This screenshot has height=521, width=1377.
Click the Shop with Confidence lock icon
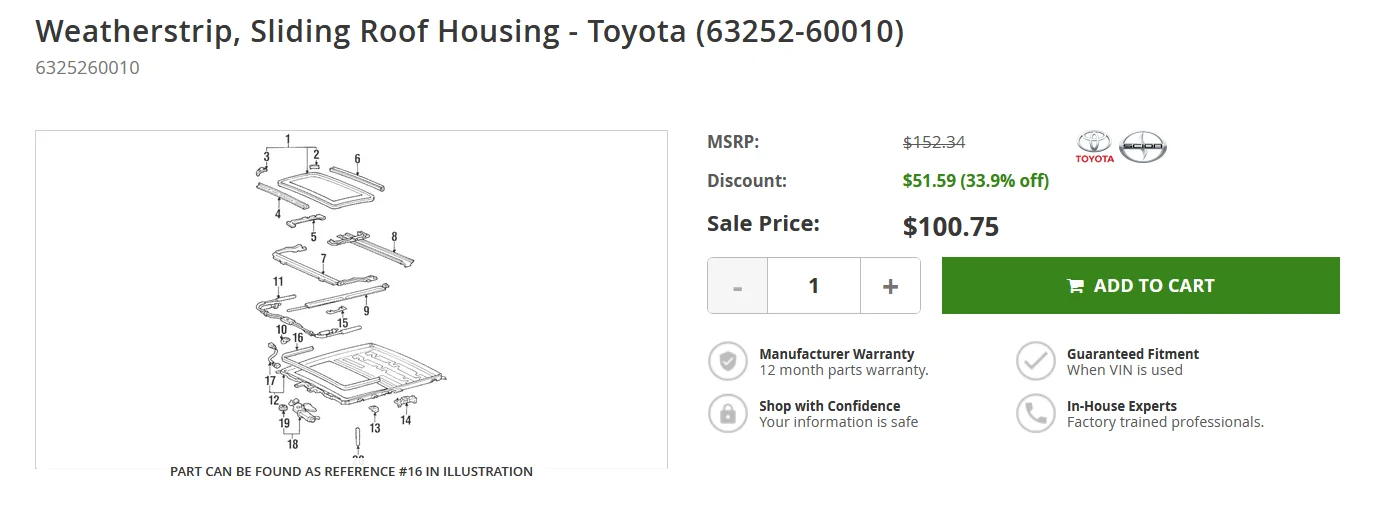pyautogui.click(x=728, y=413)
